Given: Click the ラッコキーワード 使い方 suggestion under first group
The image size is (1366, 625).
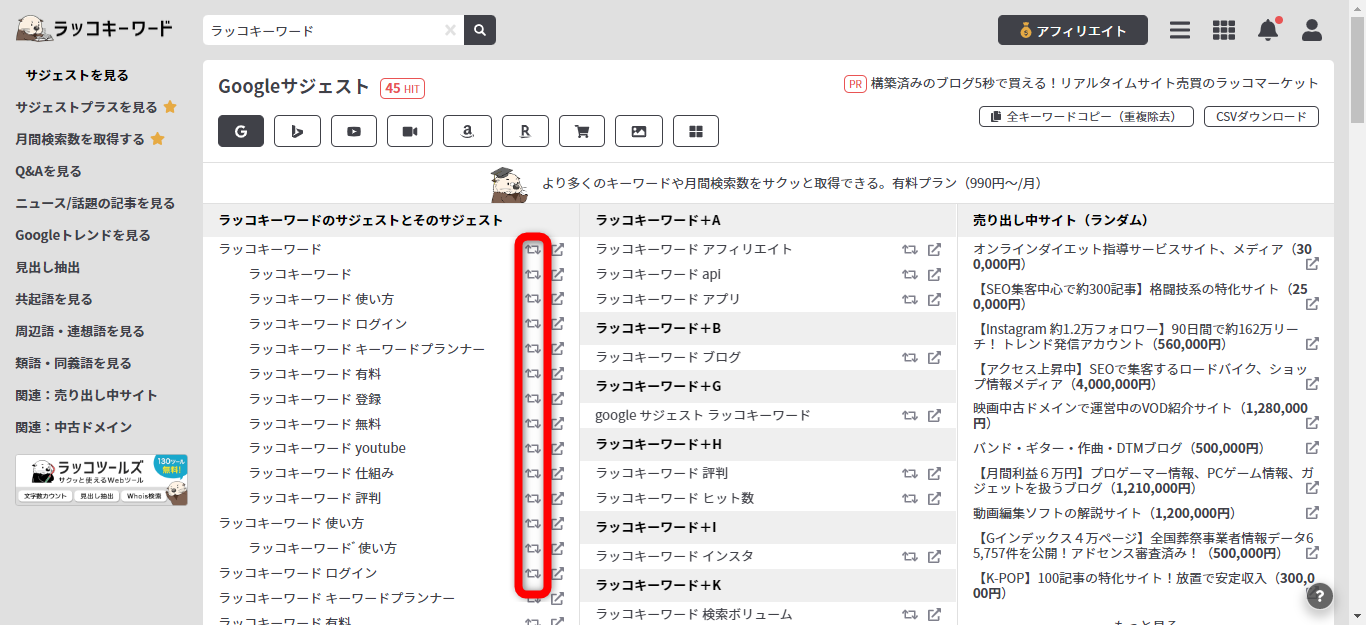Looking at the screenshot, I should point(321,299).
